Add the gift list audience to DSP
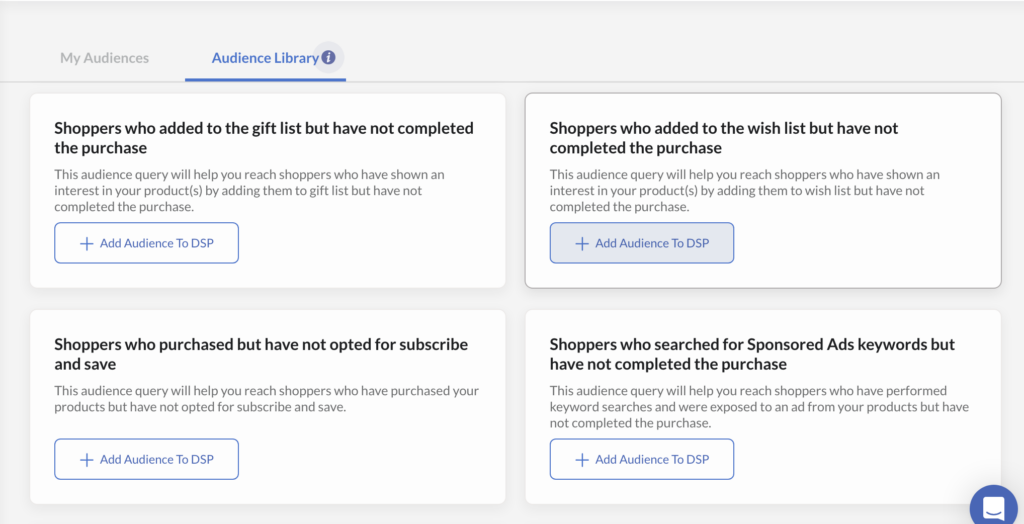 click(146, 243)
